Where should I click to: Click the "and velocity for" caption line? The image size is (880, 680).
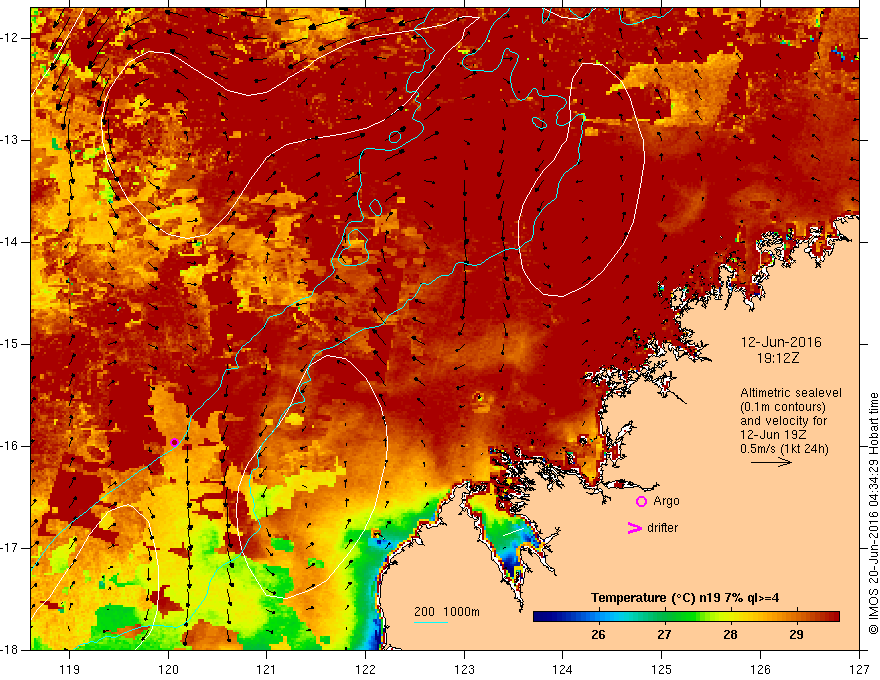tap(784, 421)
